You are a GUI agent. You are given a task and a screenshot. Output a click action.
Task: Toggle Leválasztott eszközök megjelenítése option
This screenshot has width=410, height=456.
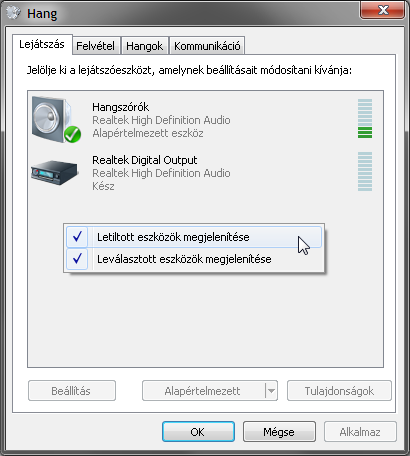(x=194, y=259)
